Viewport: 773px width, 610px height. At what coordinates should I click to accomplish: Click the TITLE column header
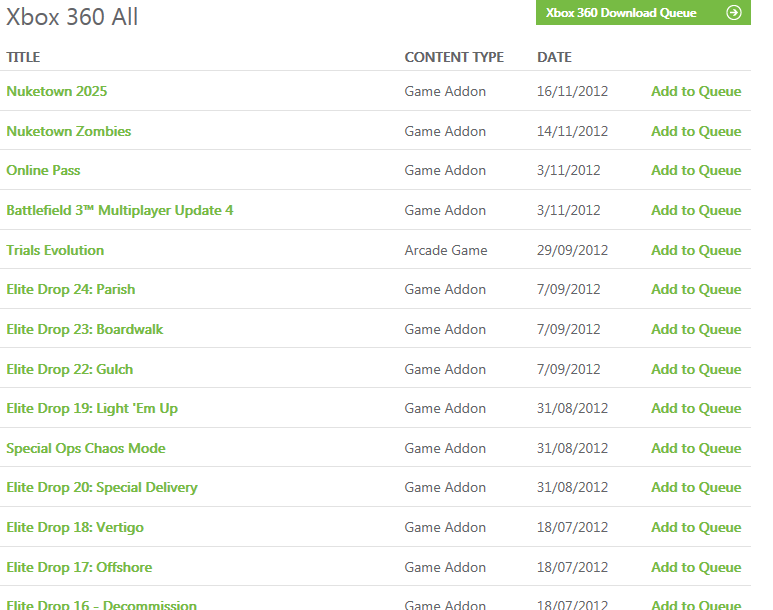point(23,57)
